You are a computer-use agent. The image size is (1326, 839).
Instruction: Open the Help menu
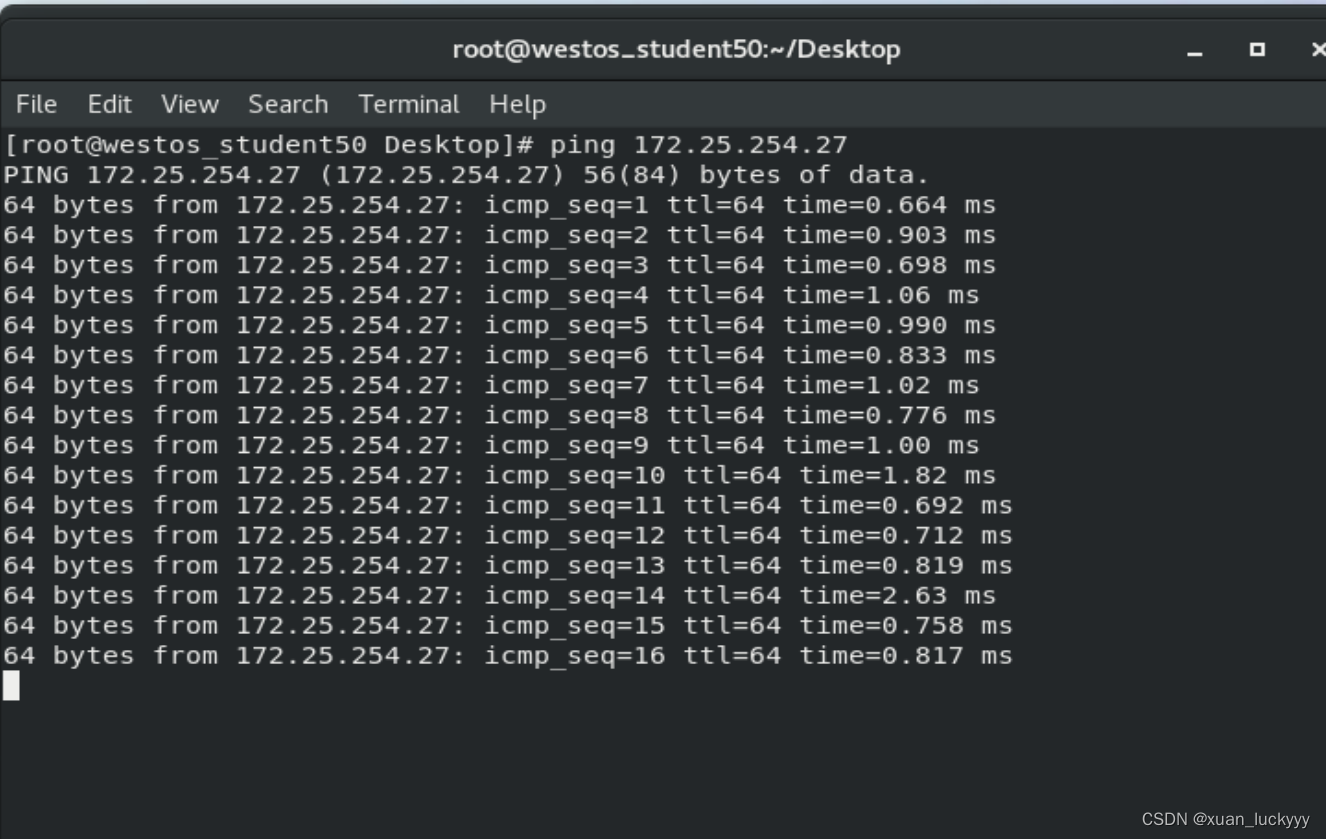tap(517, 104)
